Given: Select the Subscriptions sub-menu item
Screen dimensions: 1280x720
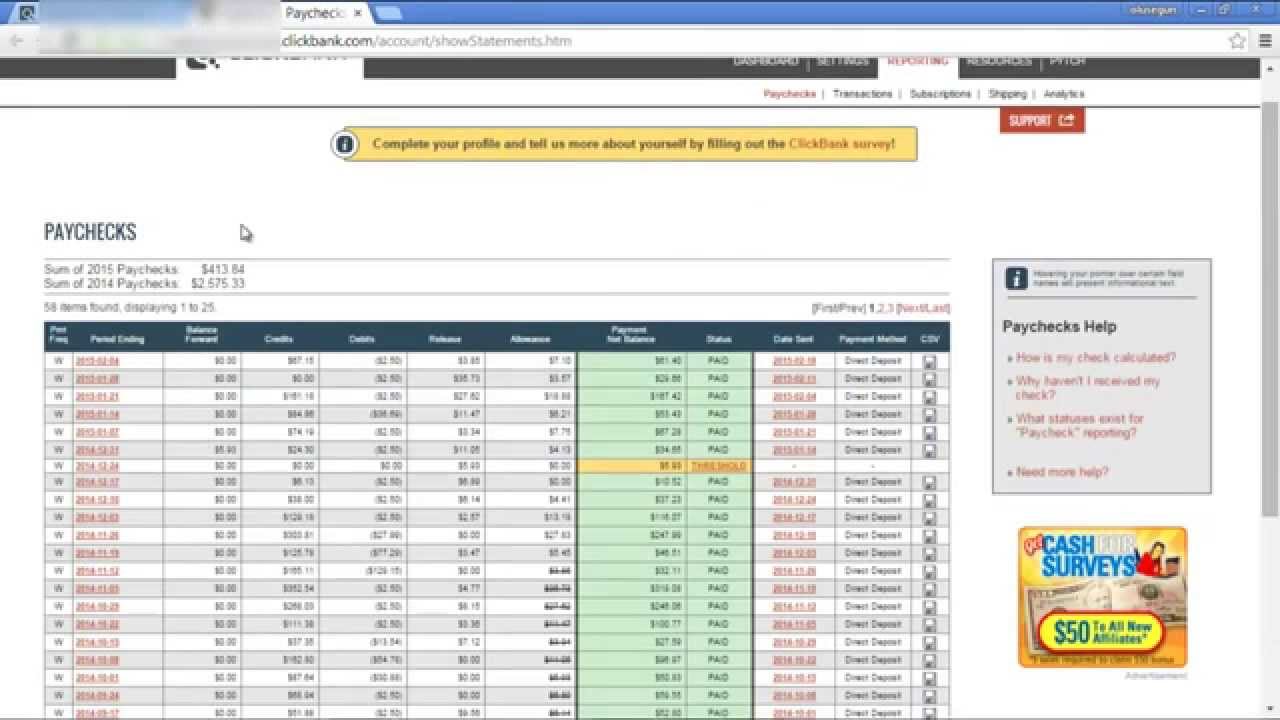Looking at the screenshot, I should click(940, 94).
